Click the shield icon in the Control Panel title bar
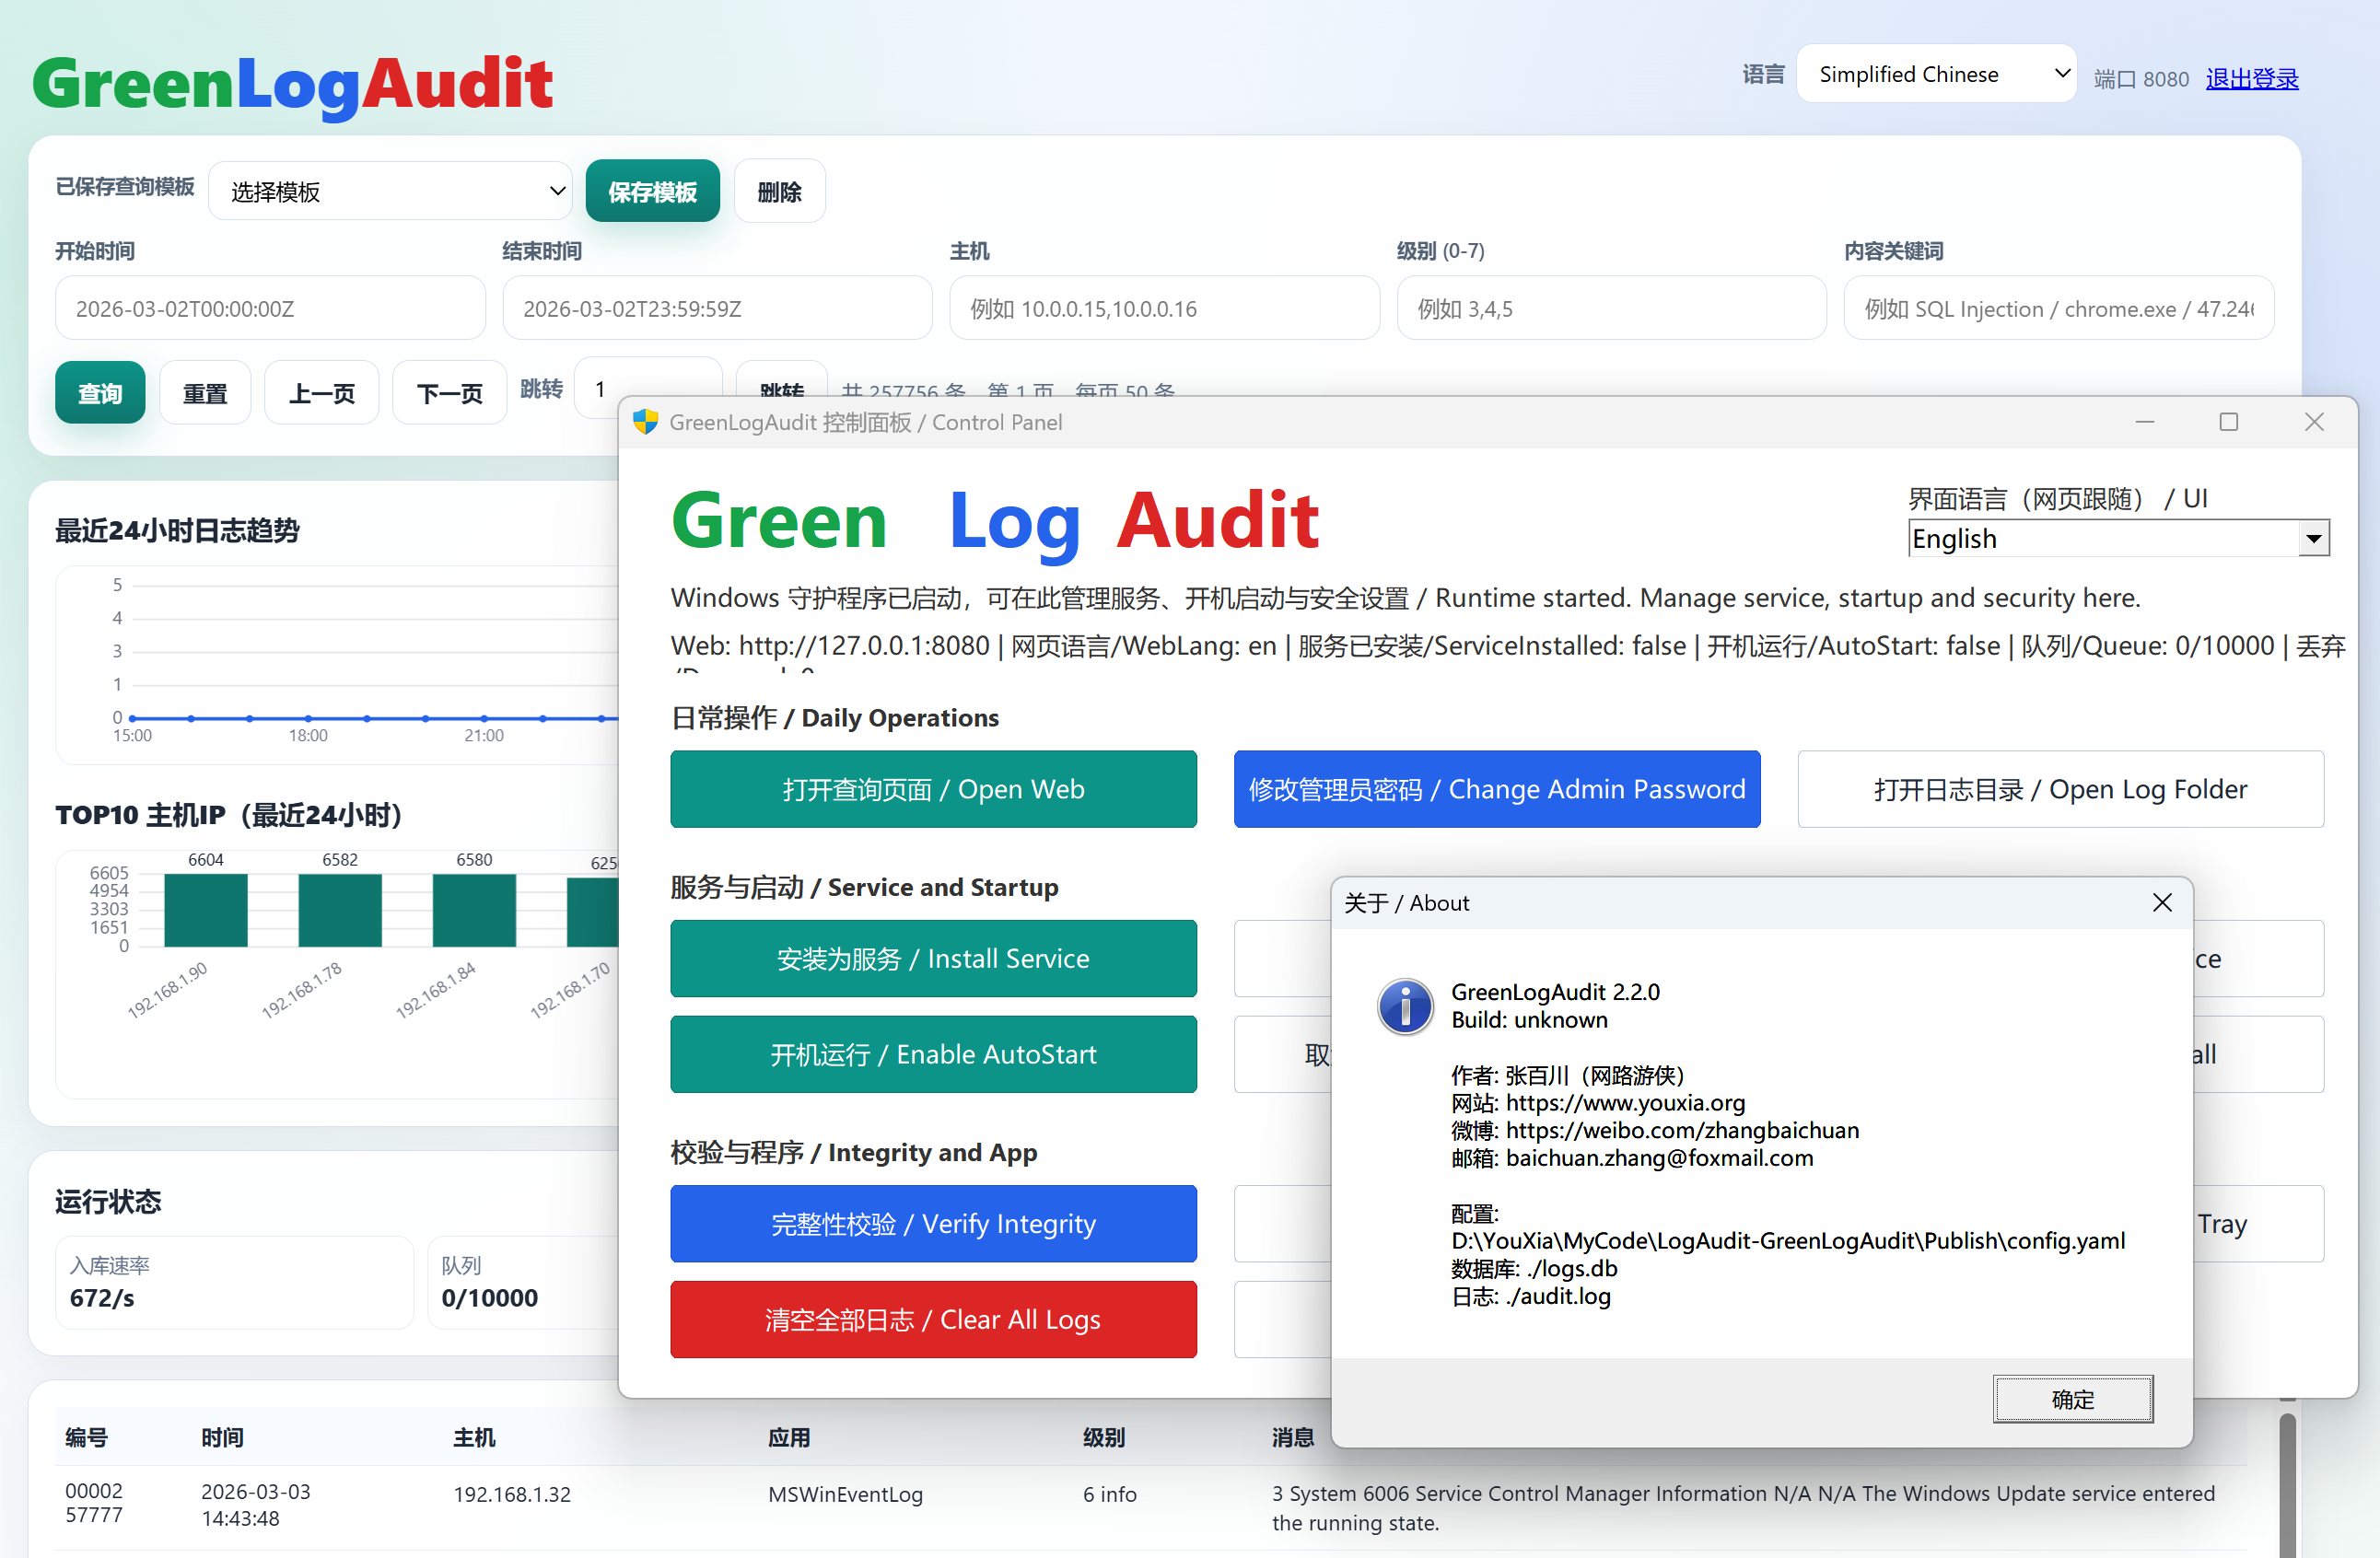The image size is (2380, 1558). [x=646, y=422]
